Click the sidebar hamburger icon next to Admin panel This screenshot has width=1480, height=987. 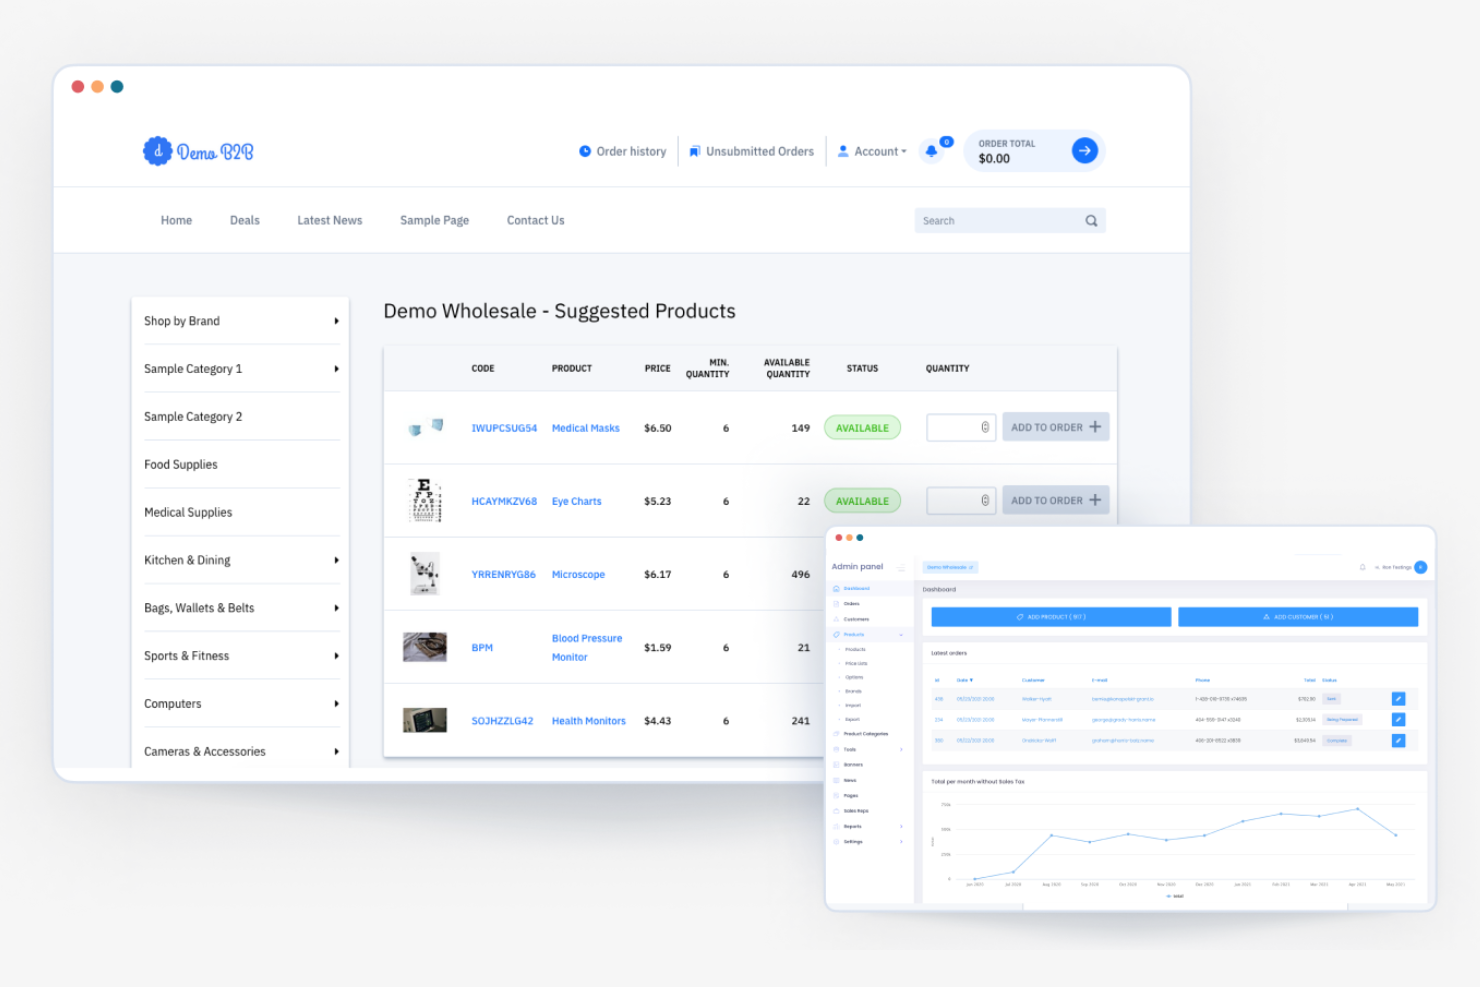coord(901,567)
